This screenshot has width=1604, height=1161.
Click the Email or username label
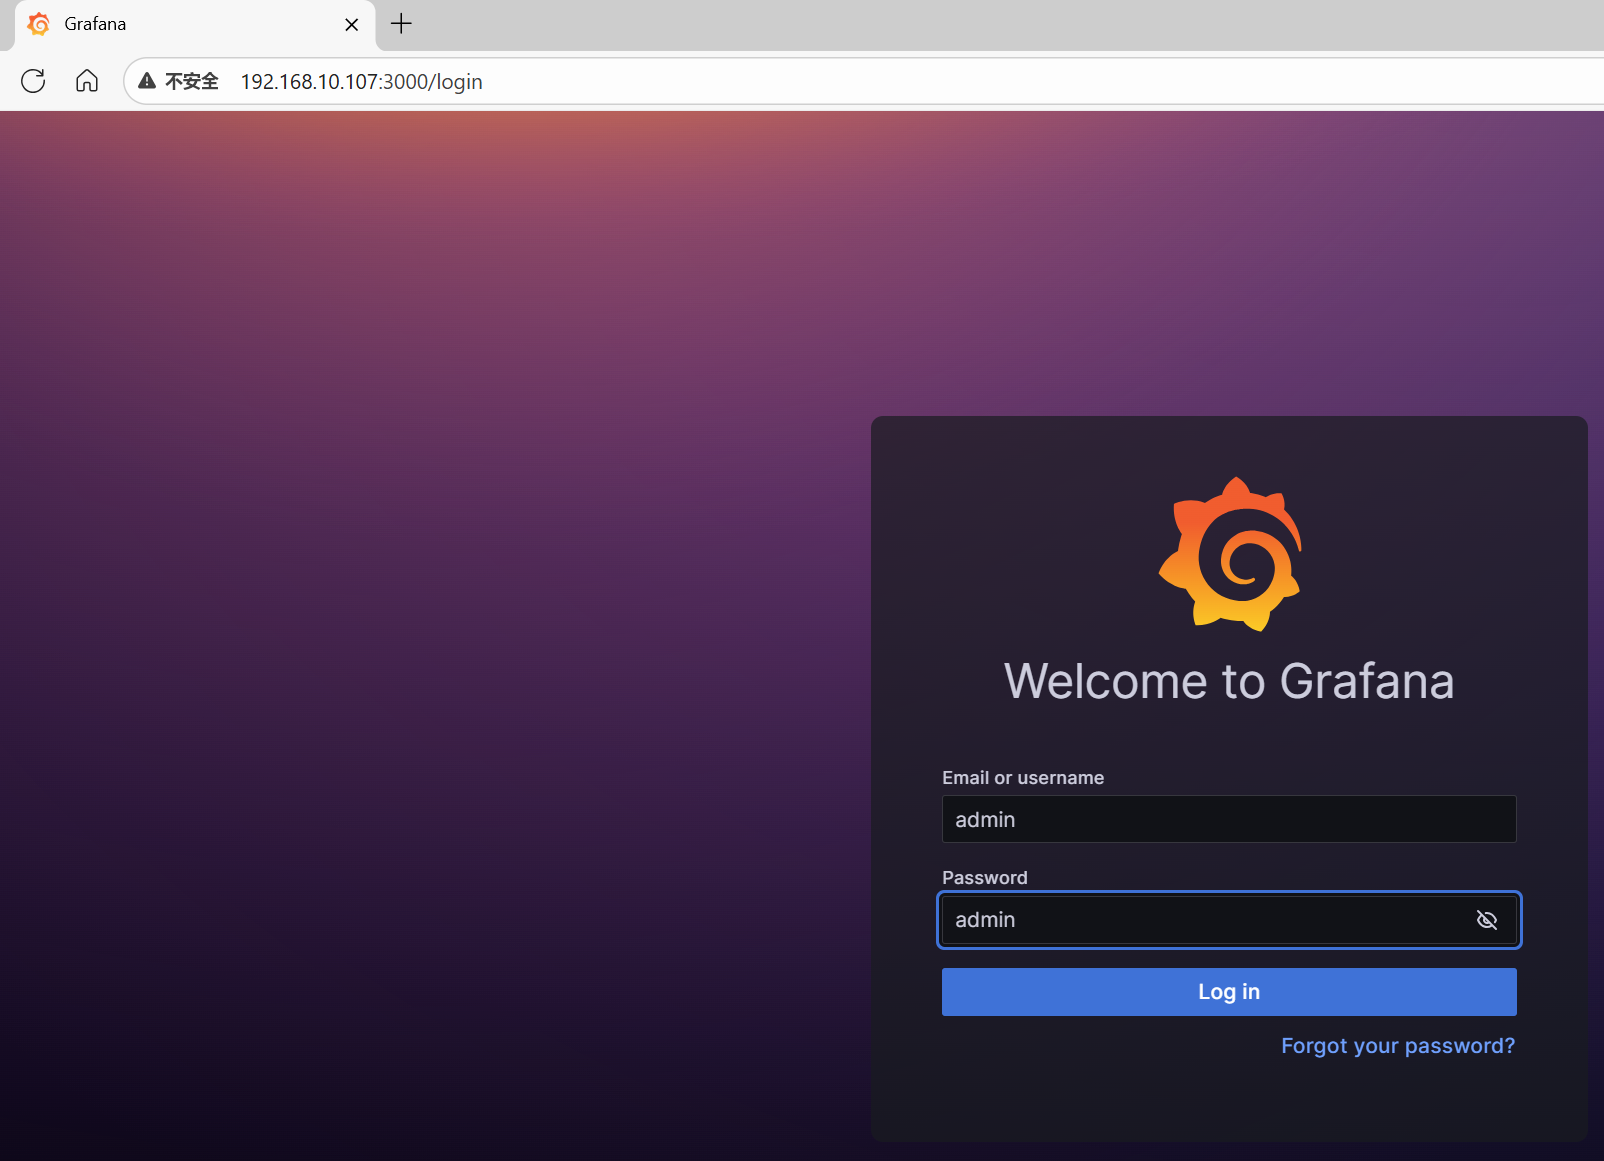click(1023, 778)
